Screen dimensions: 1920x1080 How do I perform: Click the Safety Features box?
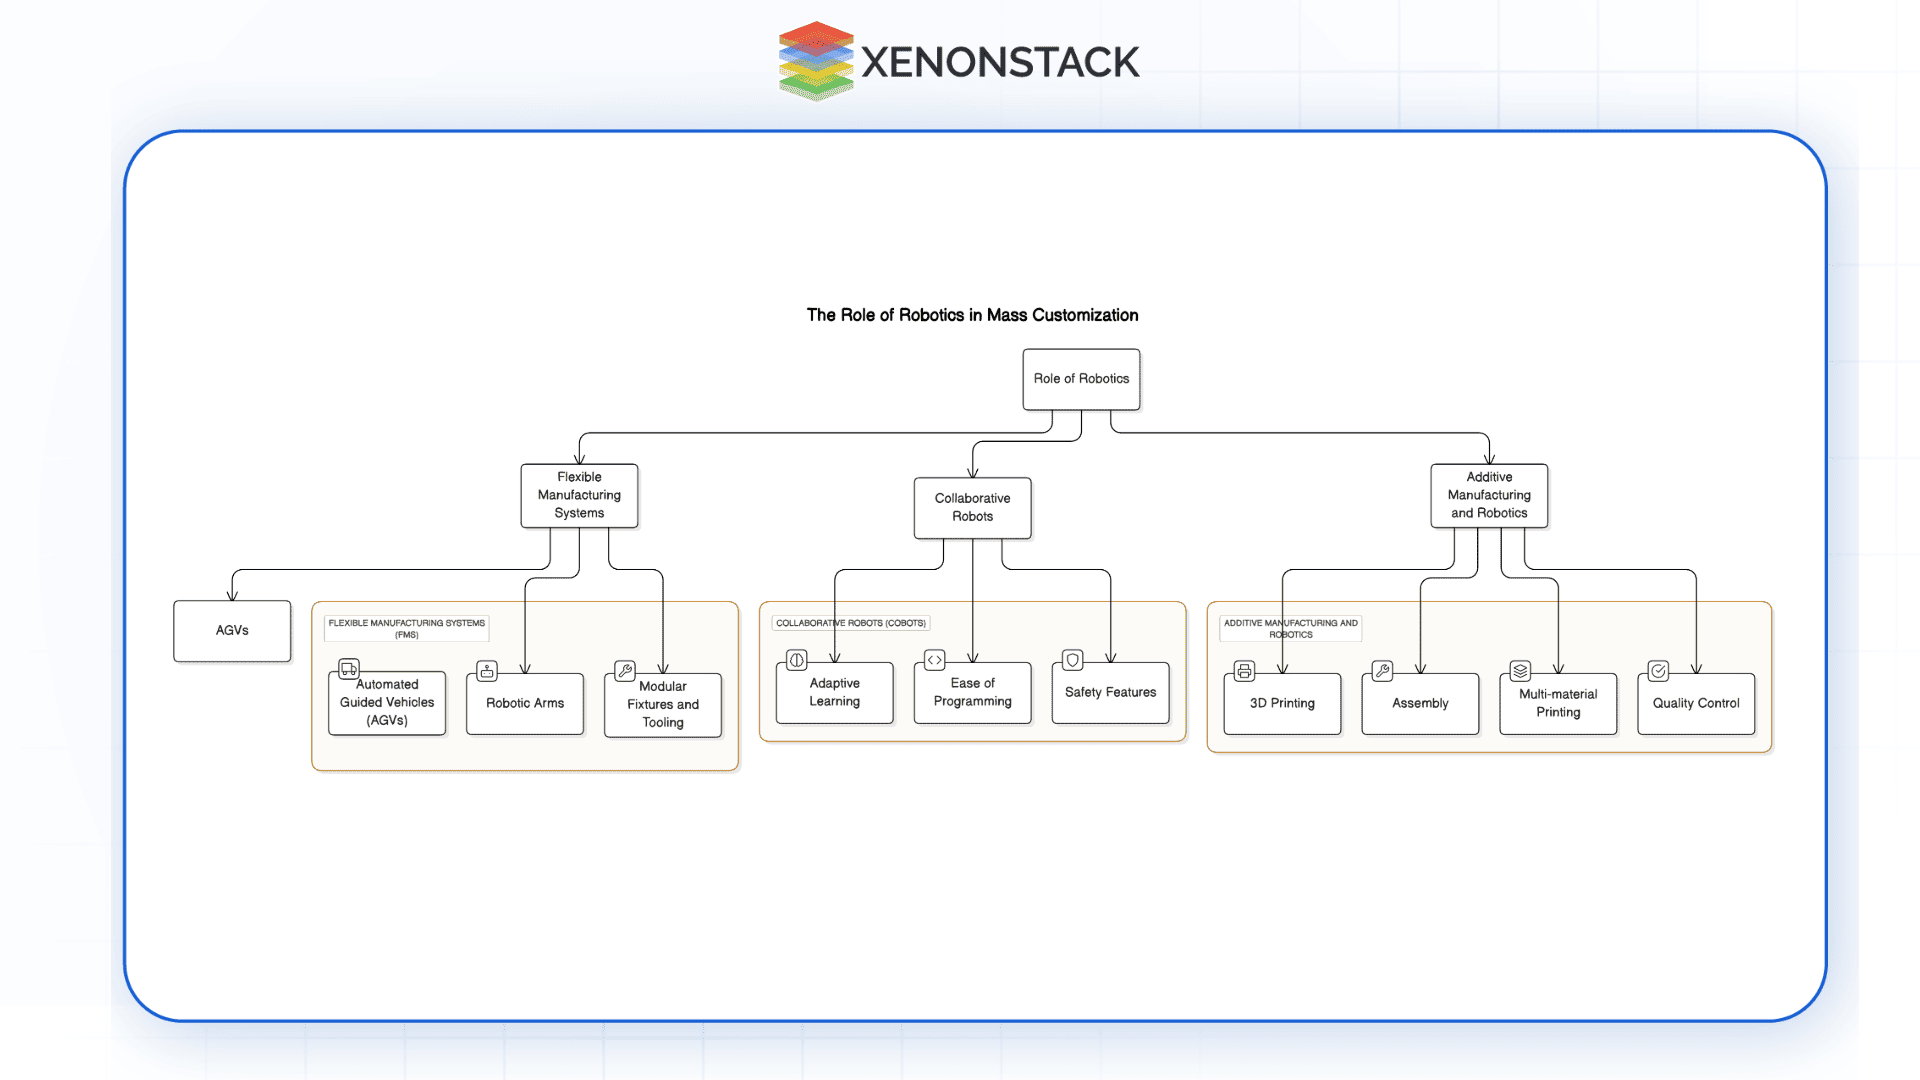click(x=1111, y=693)
